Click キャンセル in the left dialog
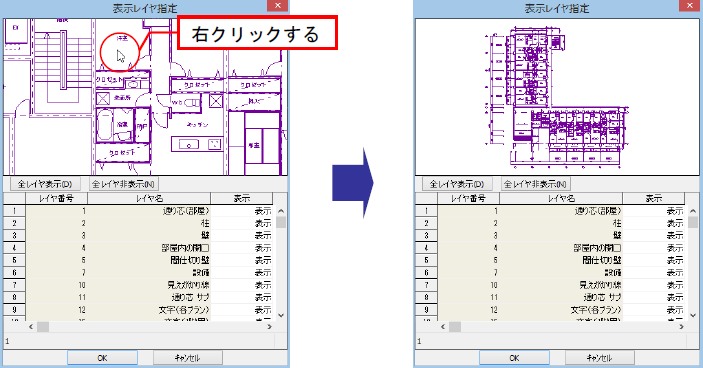This screenshot has height=368, width=703. click(187, 358)
